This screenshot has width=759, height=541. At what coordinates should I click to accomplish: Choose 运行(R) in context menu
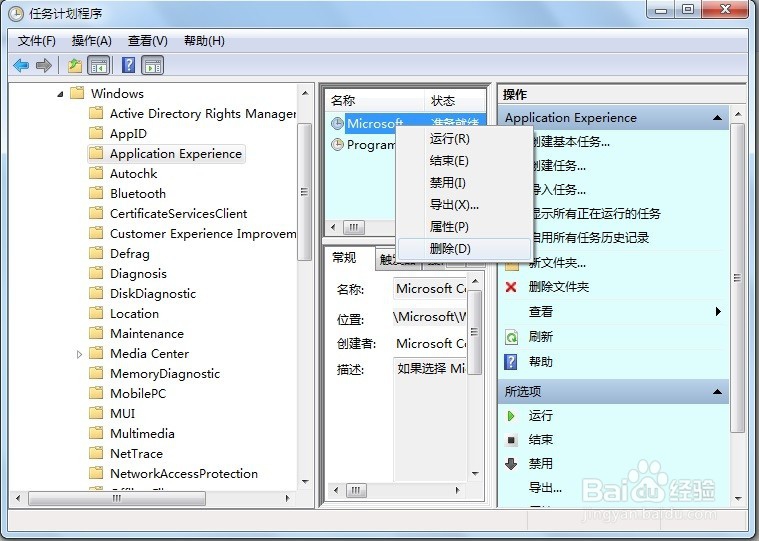464,139
